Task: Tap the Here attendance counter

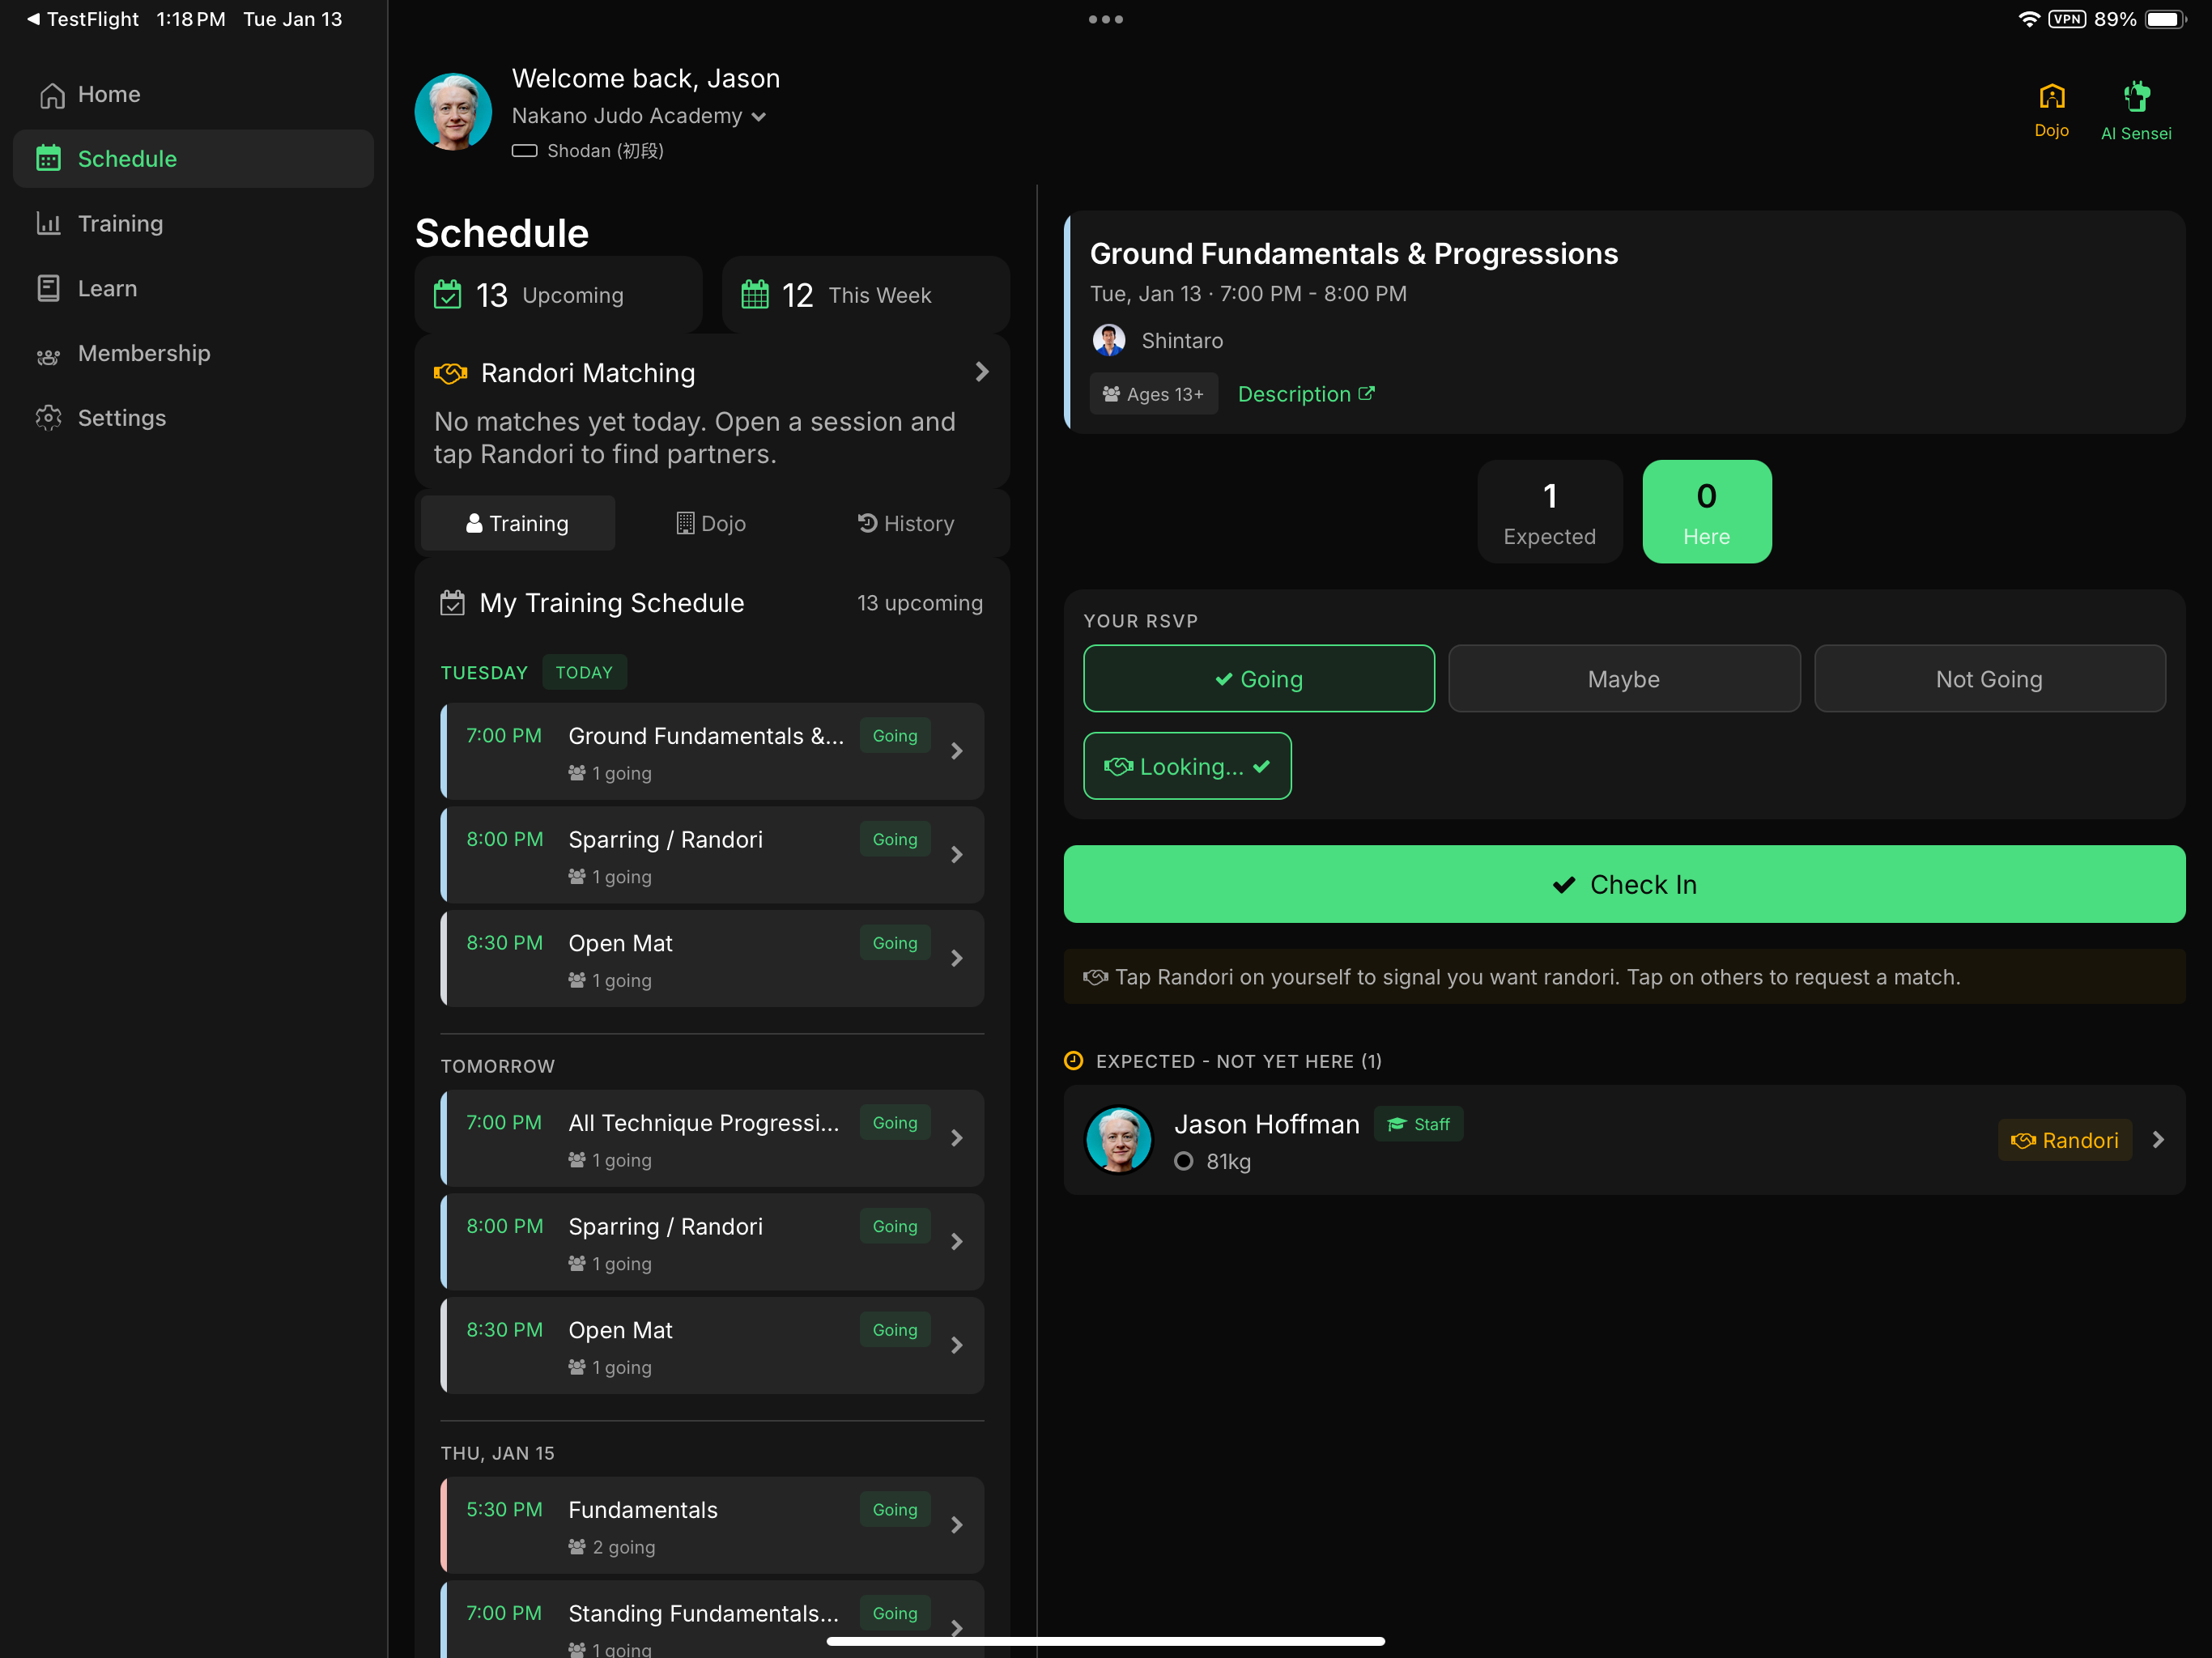Action: (x=1707, y=512)
